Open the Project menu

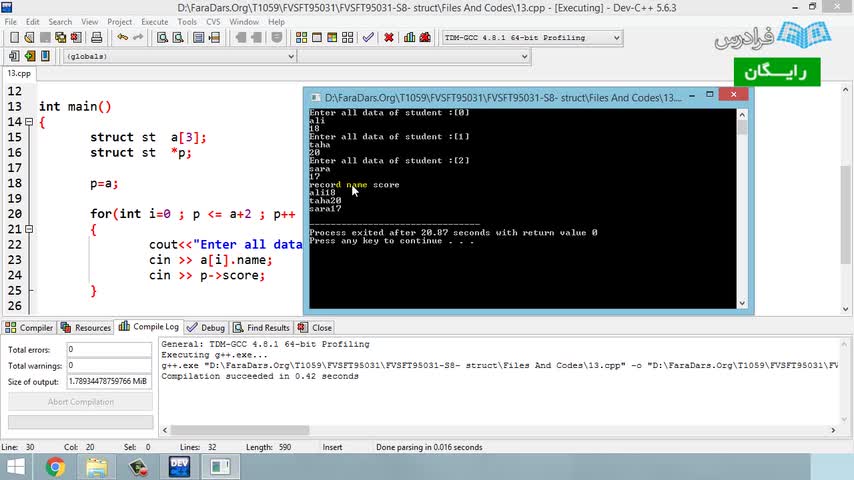pos(119,22)
